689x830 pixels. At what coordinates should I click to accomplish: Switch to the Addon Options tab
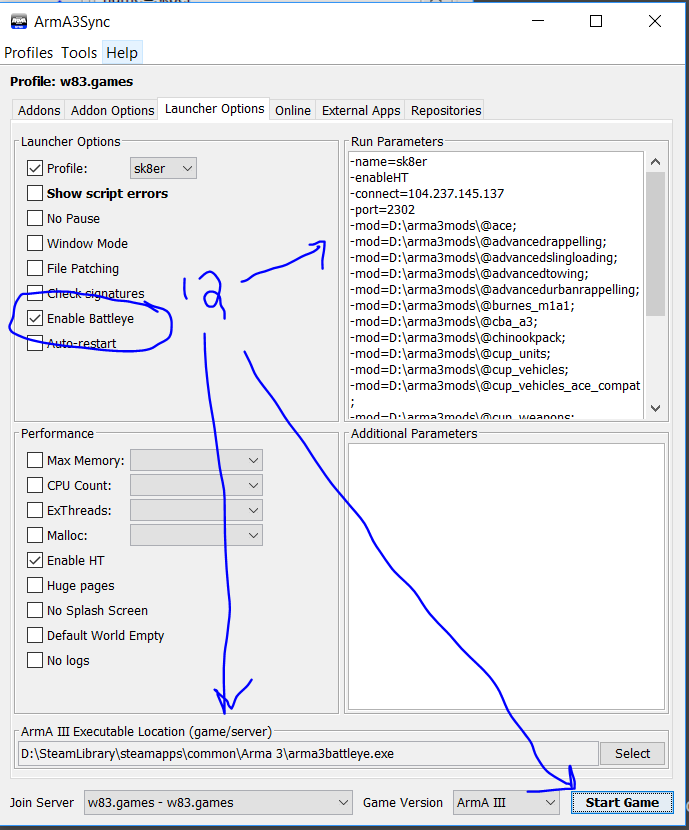coord(113,110)
